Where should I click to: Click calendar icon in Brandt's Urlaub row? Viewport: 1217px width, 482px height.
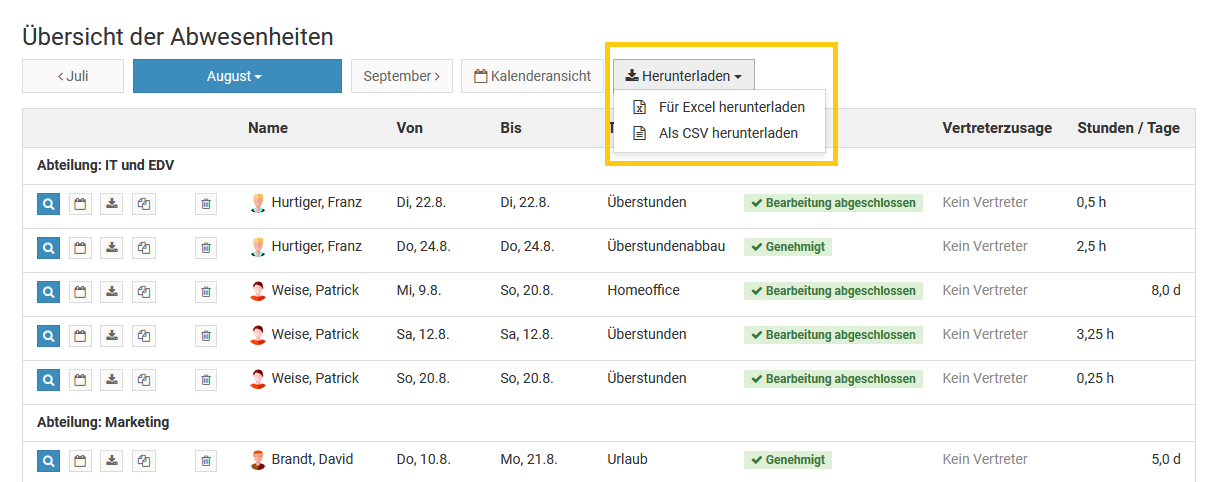[x=80, y=461]
